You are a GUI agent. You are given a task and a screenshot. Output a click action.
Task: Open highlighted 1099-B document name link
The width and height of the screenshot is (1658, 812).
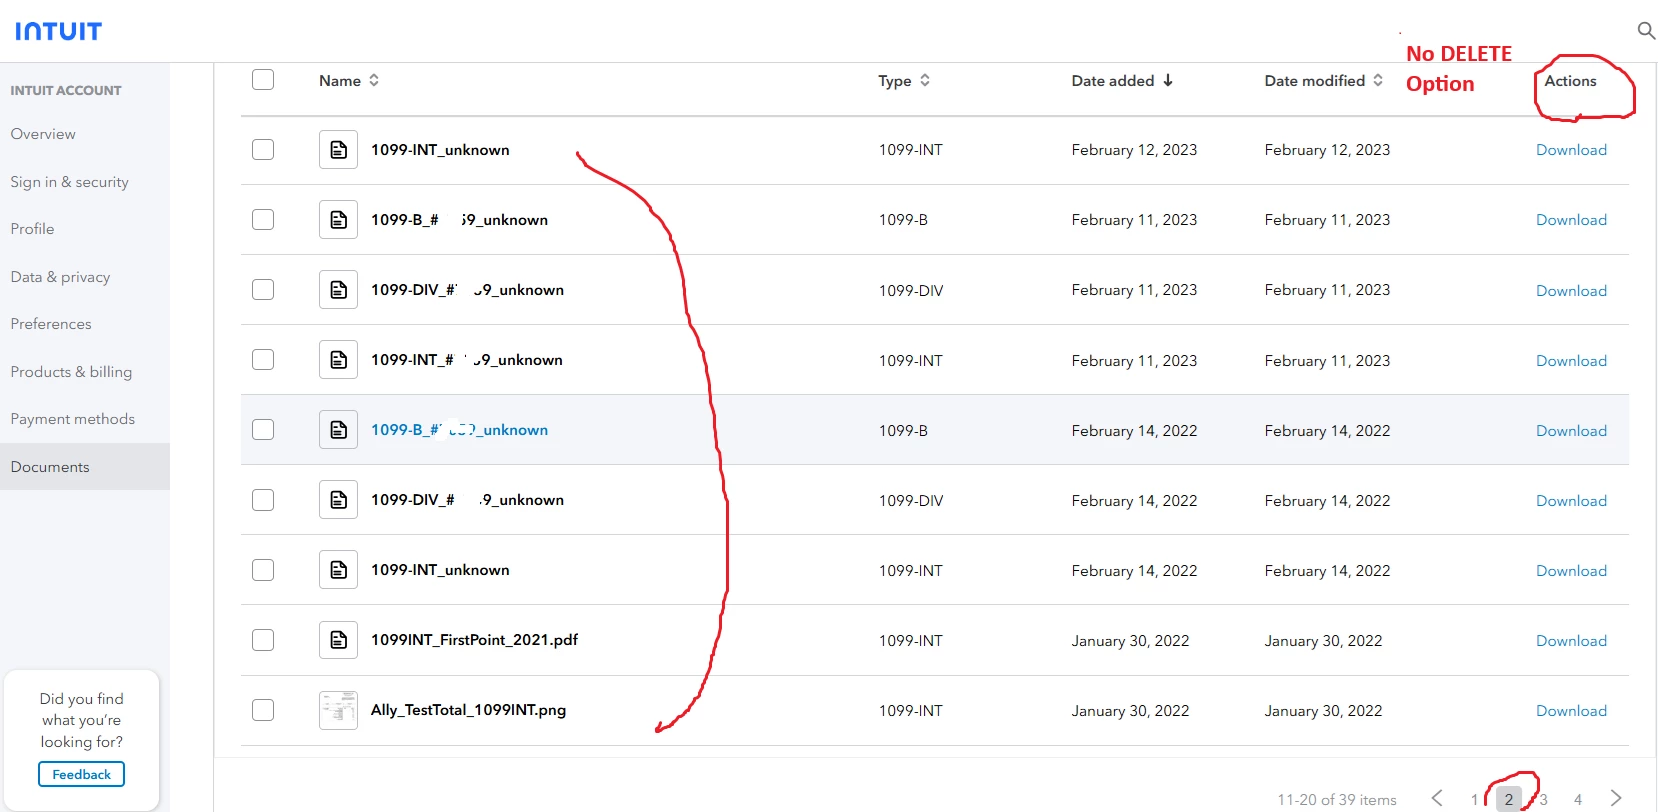point(459,430)
